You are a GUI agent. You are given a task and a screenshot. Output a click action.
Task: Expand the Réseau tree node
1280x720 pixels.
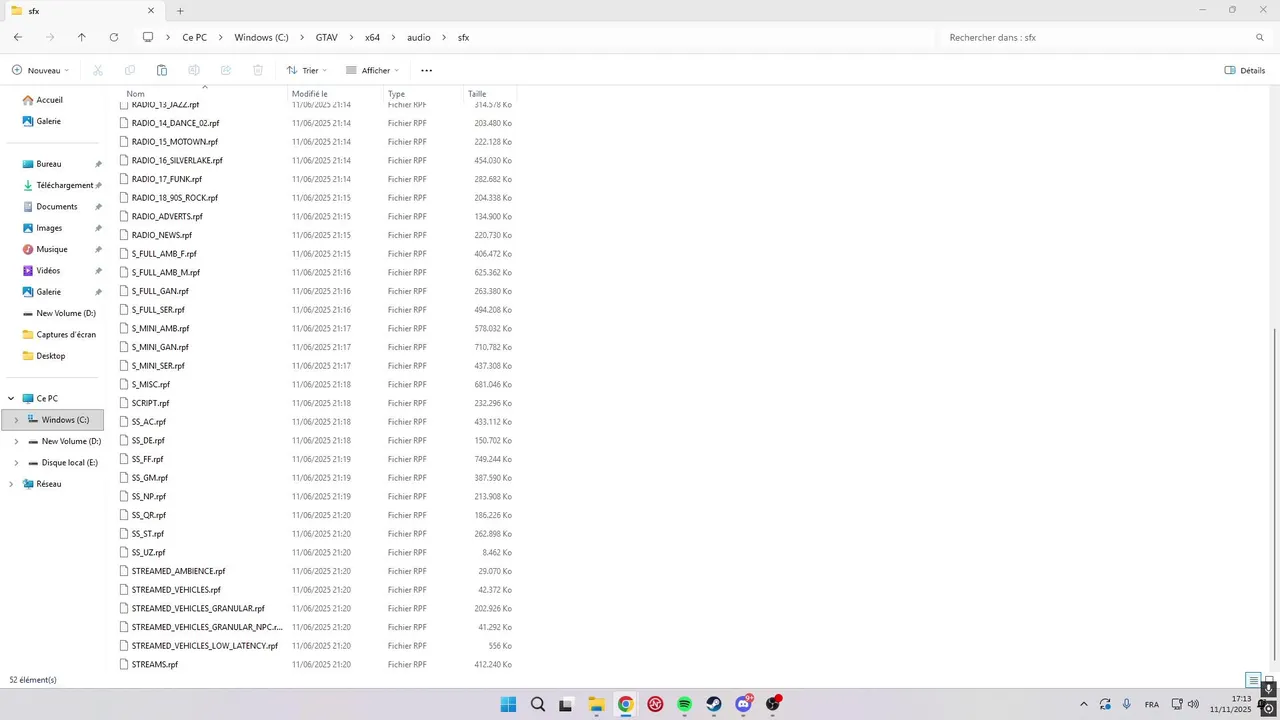coord(11,484)
